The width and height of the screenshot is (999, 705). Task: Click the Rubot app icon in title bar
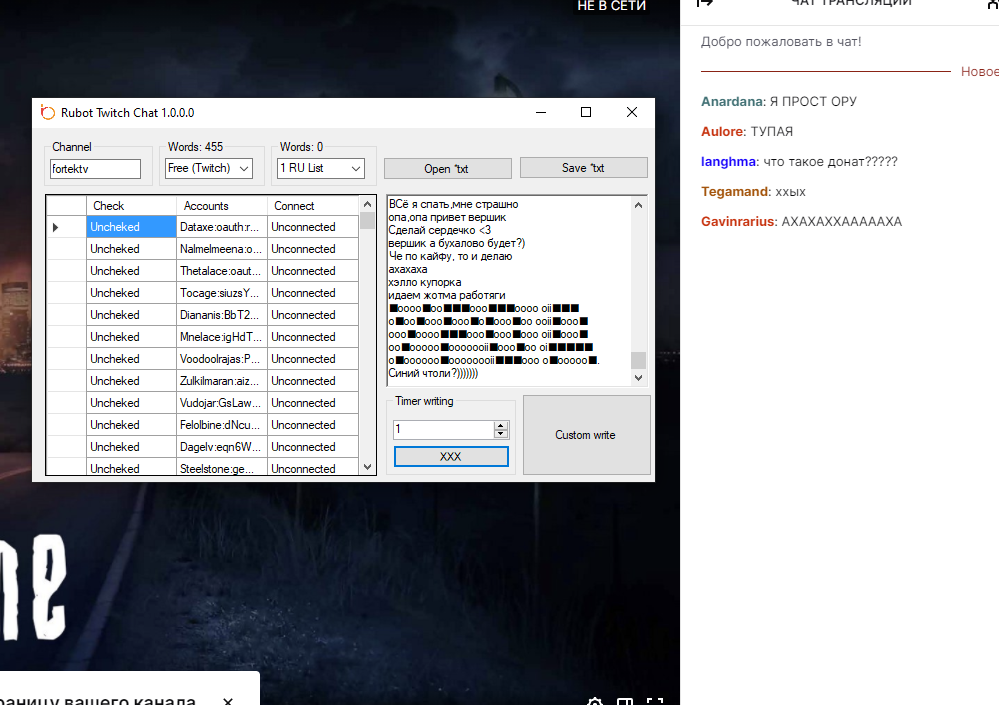(x=47, y=113)
